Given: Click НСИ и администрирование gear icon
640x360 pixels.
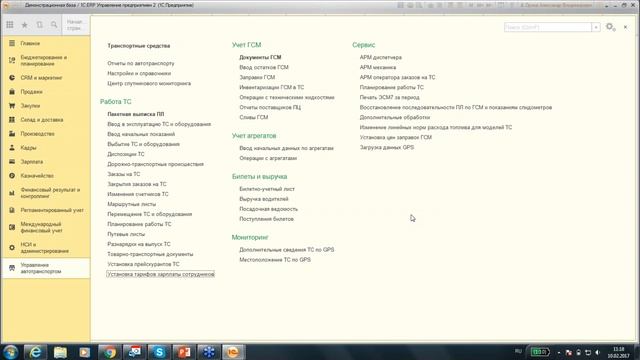Looking at the screenshot, I should point(12,247).
